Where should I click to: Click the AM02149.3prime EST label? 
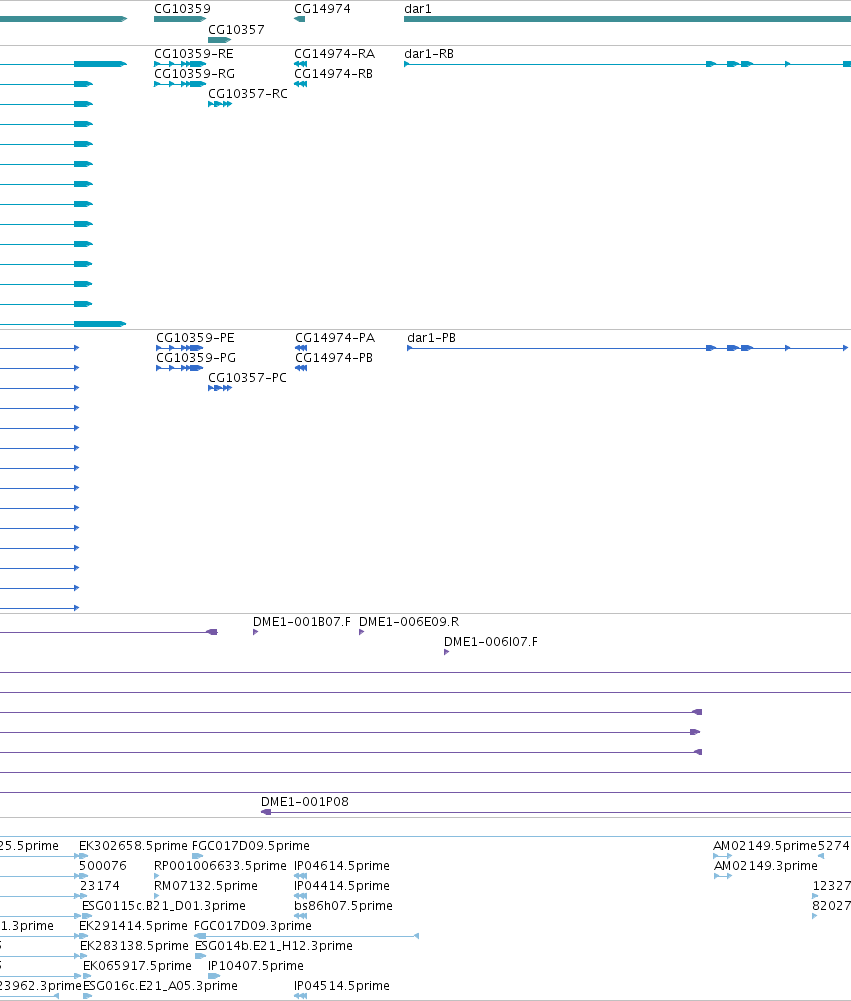pyautogui.click(x=765, y=866)
